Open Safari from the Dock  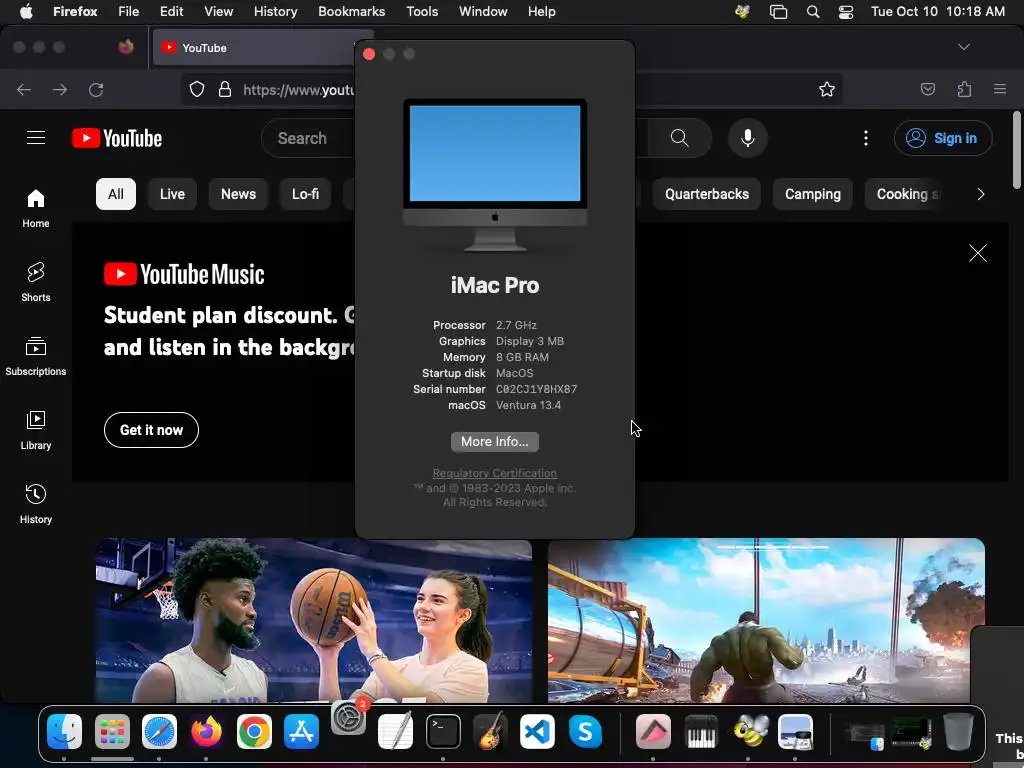(x=159, y=731)
